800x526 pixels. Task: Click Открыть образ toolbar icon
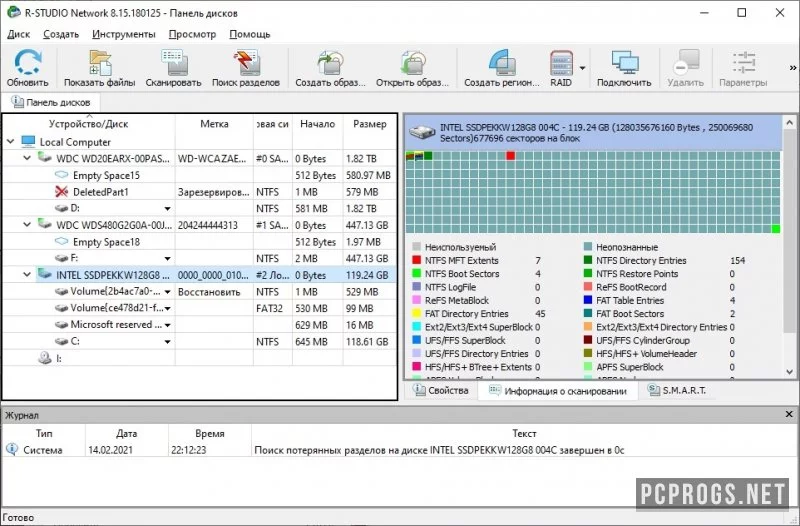pos(412,68)
